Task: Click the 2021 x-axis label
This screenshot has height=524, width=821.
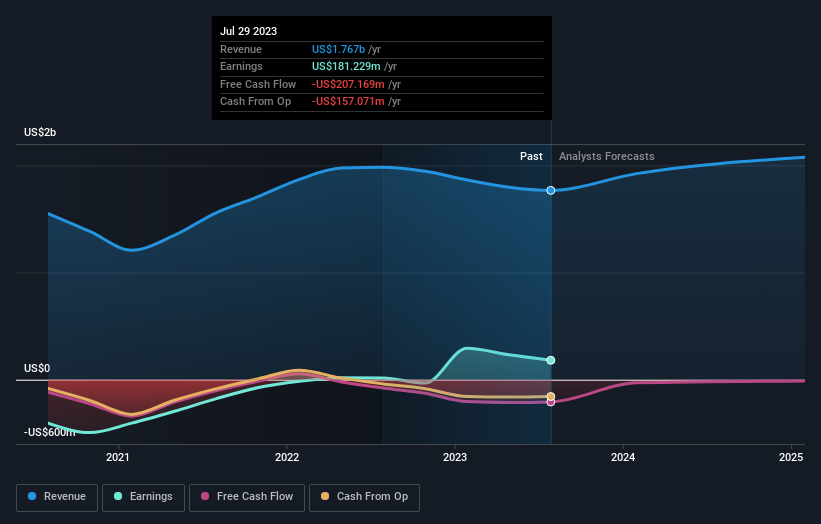Action: 118,458
